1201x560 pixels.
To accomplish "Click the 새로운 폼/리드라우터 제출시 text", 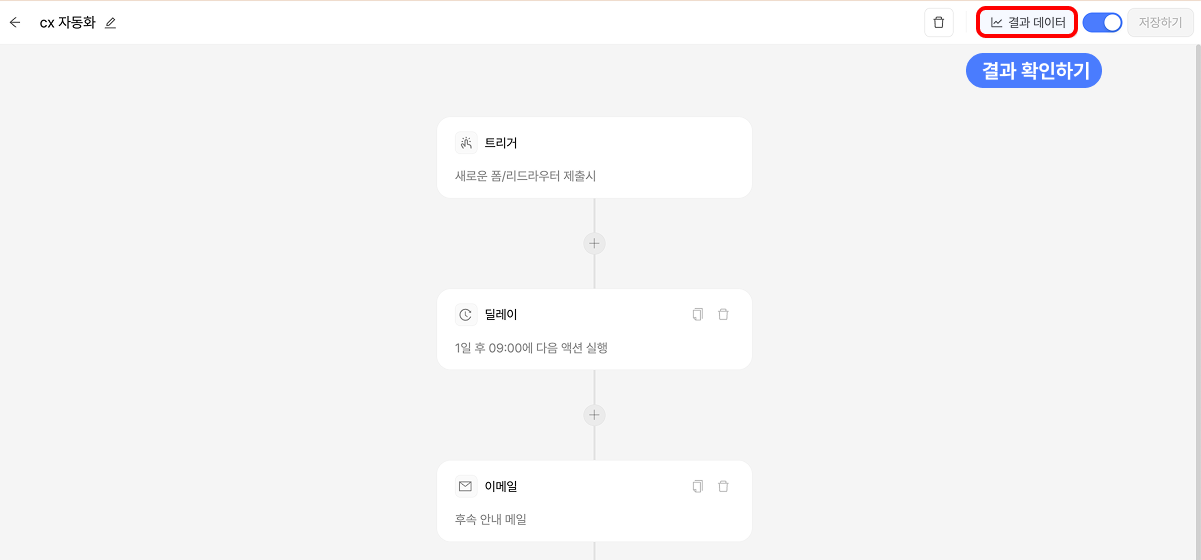I will click(525, 176).
